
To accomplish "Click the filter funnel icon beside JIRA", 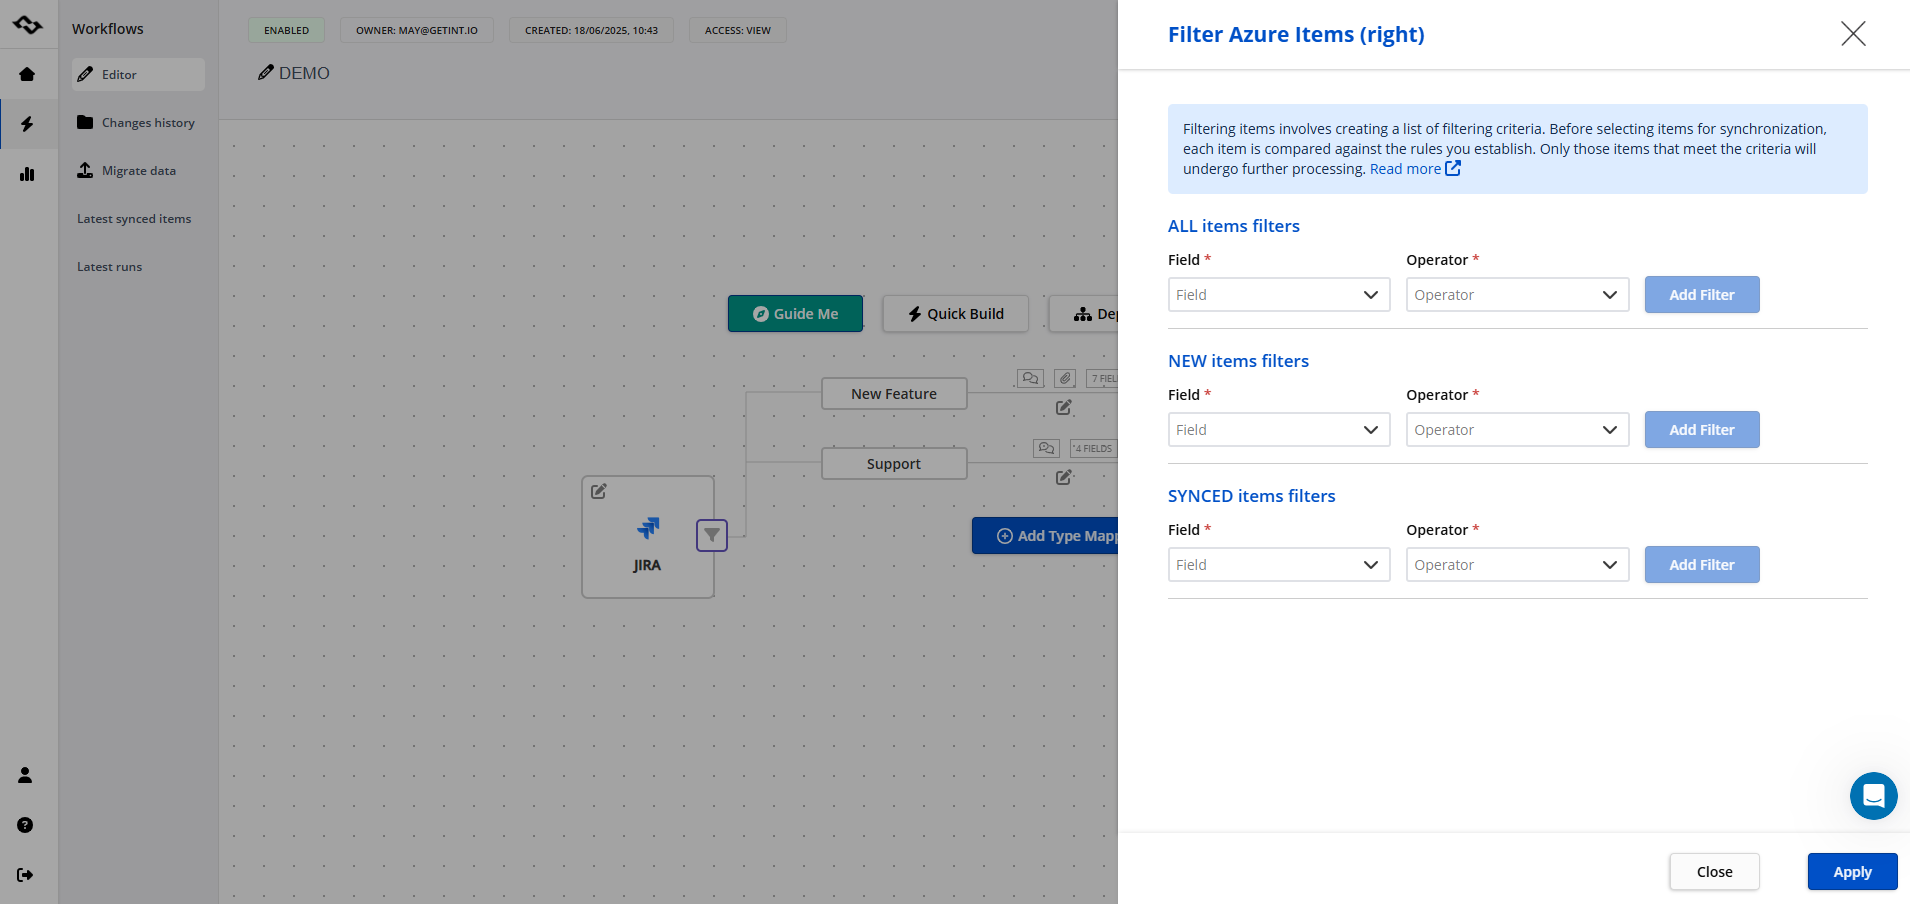I will pos(711,535).
